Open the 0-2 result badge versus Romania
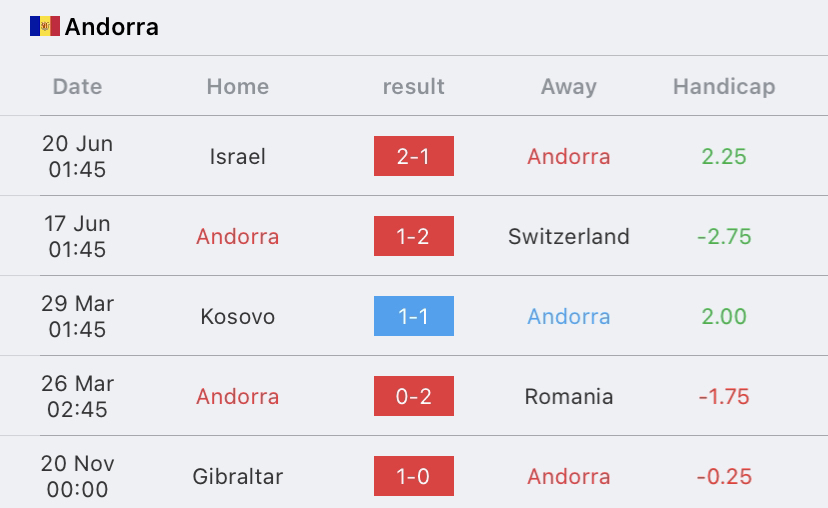The height and width of the screenshot is (508, 828). pyautogui.click(x=413, y=396)
